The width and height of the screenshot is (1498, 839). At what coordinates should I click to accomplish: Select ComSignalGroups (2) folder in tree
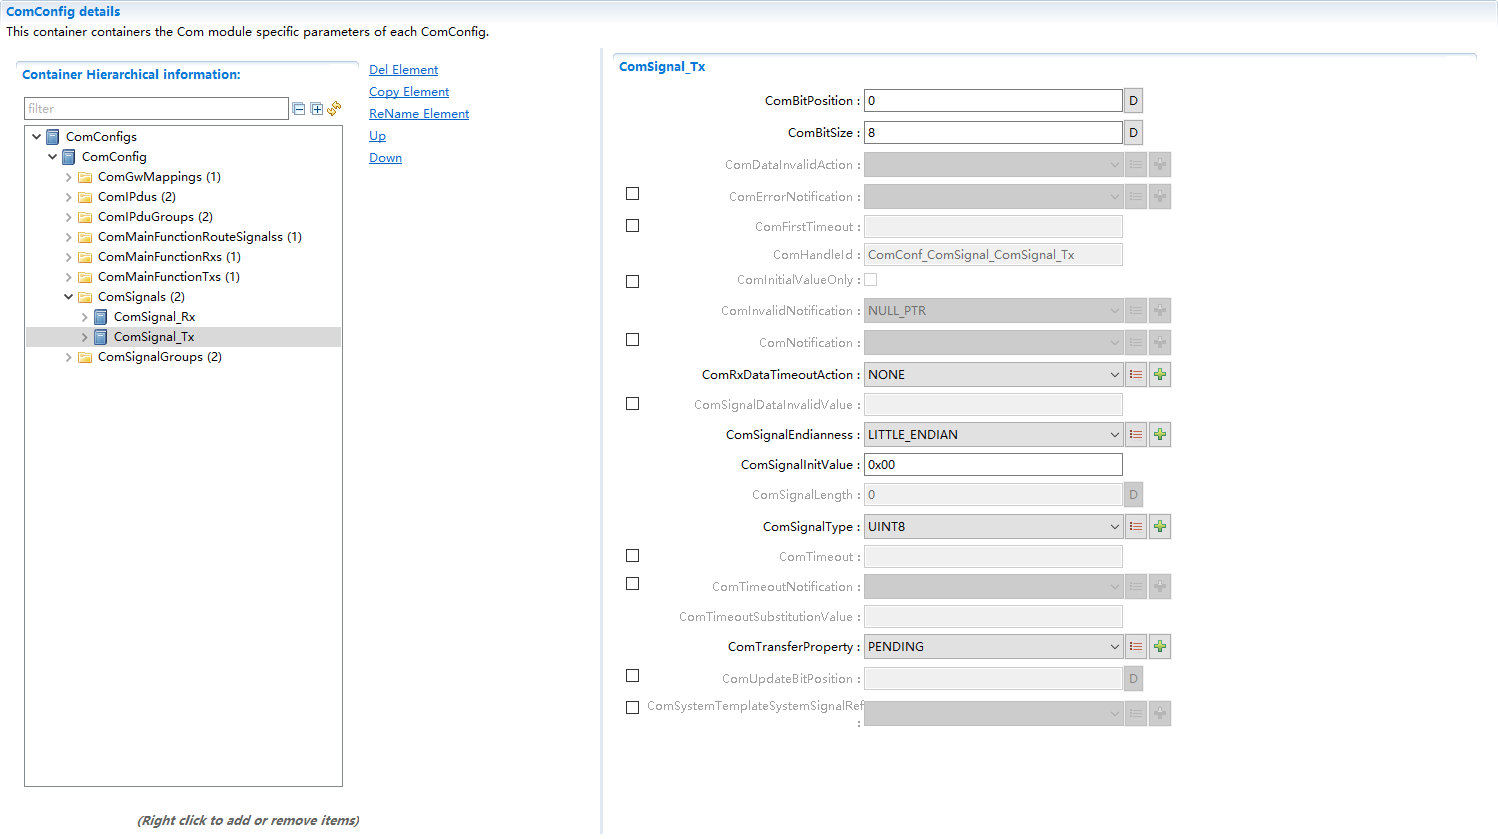point(159,357)
